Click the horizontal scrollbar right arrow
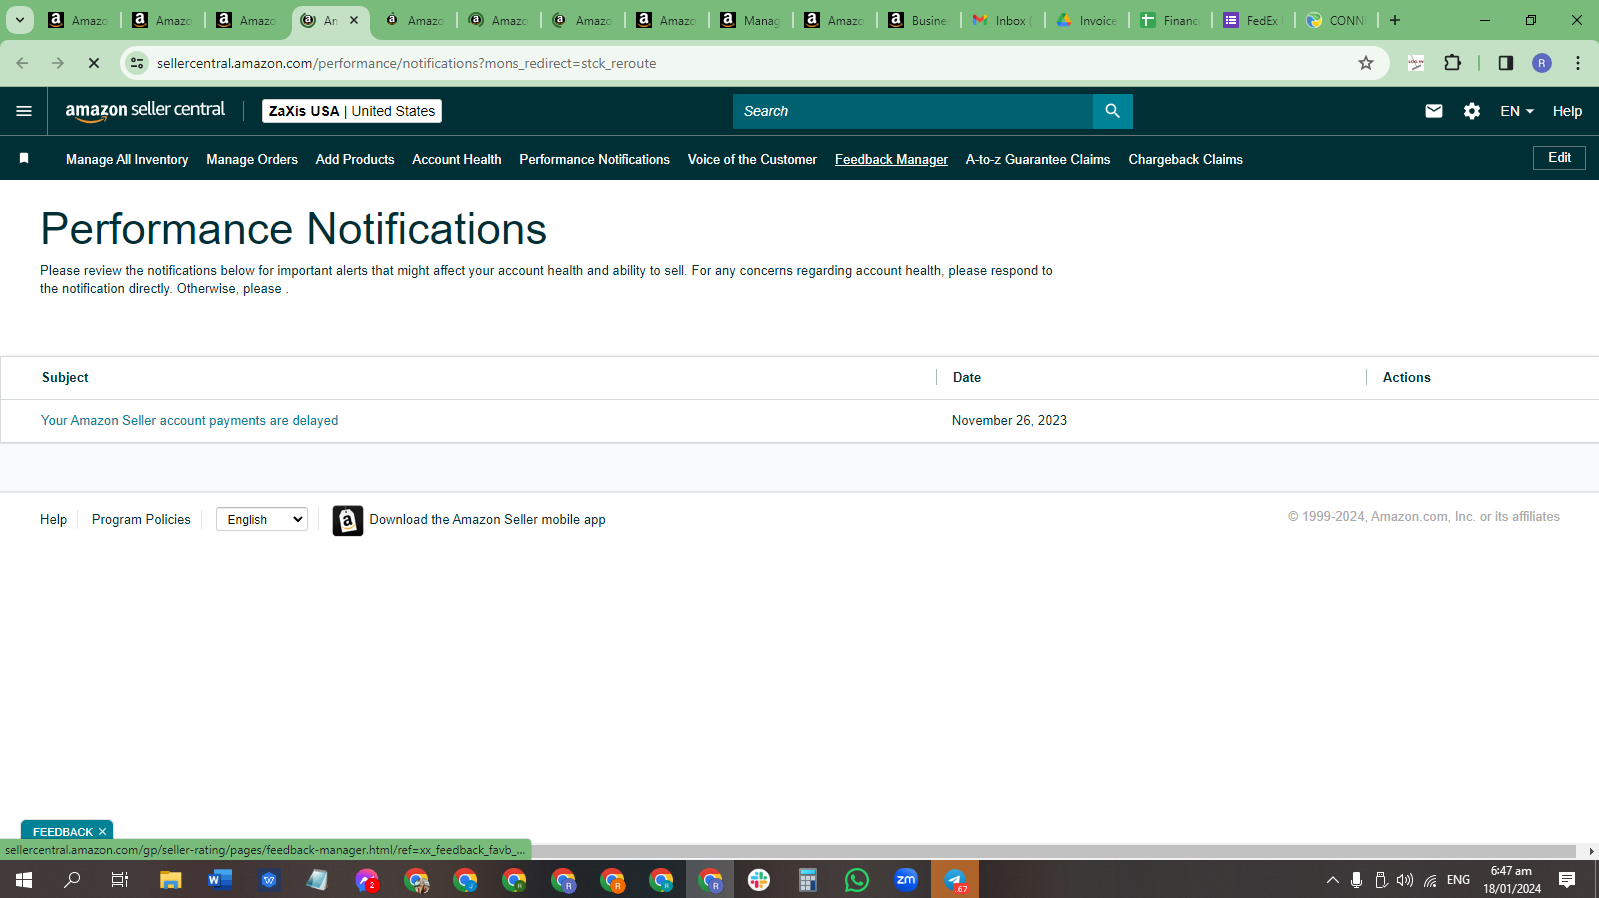 [x=1591, y=852]
